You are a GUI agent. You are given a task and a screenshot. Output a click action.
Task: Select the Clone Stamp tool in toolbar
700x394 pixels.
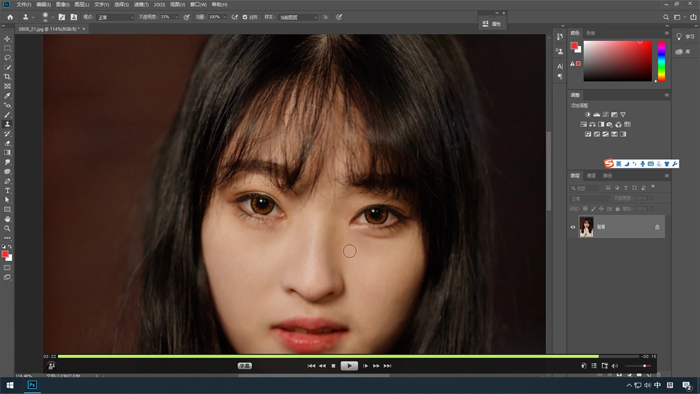7,124
